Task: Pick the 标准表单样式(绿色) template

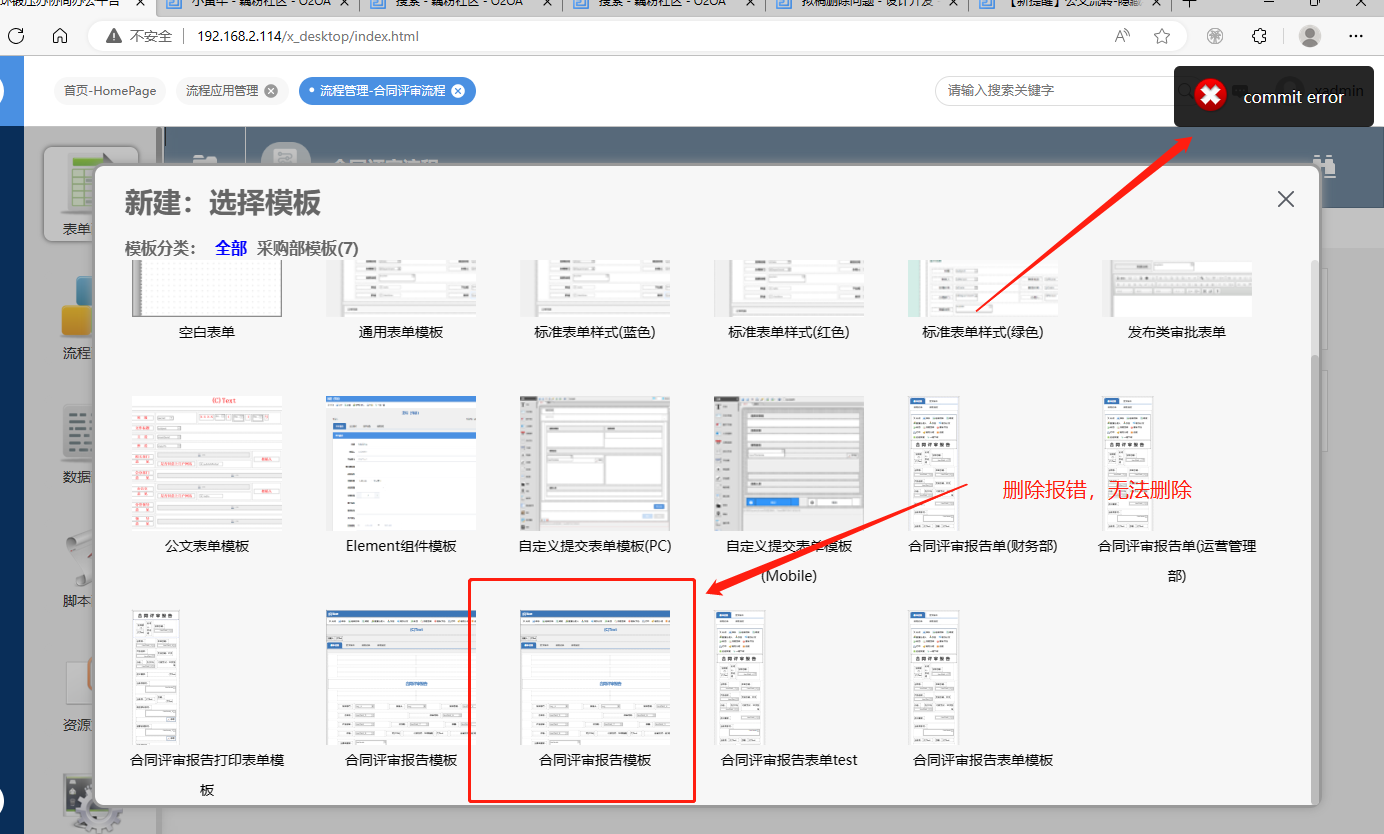Action: [983, 298]
